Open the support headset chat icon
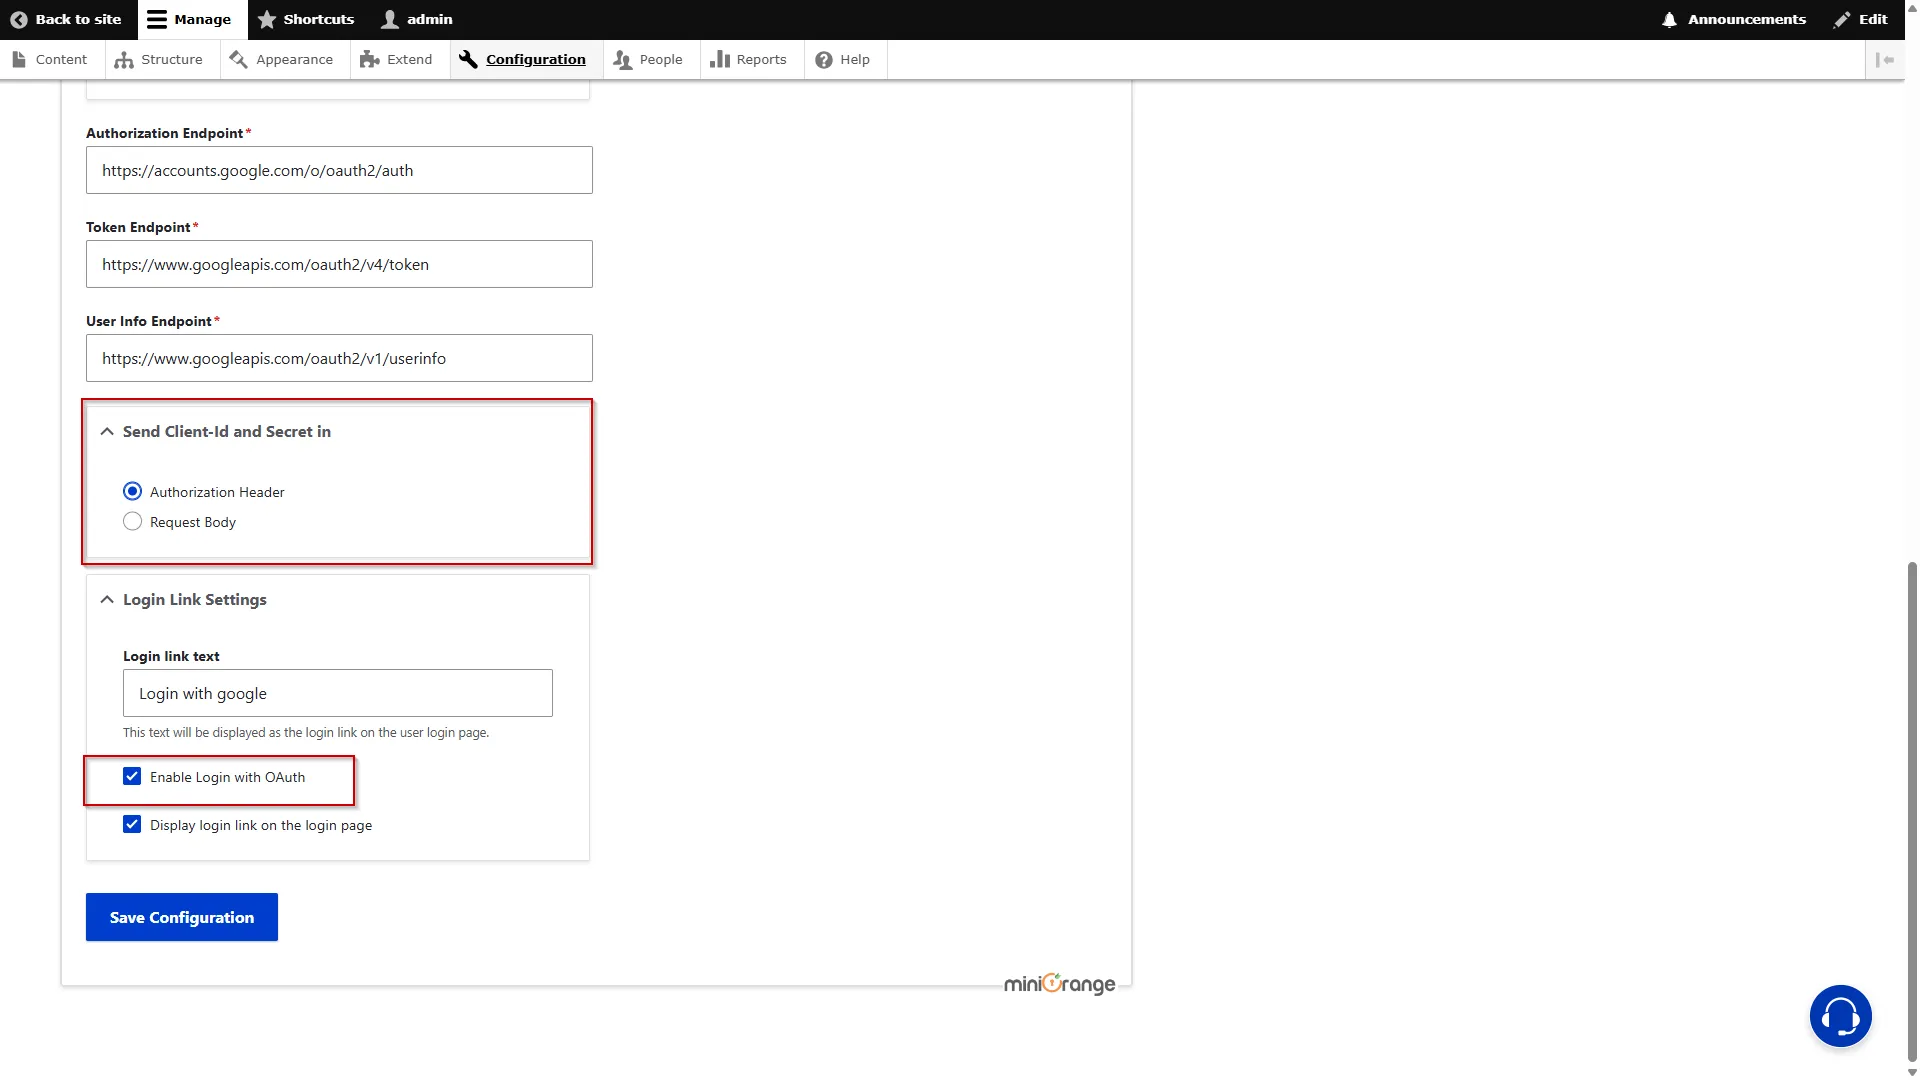Viewport: 1920px width, 1080px height. (x=1840, y=1016)
